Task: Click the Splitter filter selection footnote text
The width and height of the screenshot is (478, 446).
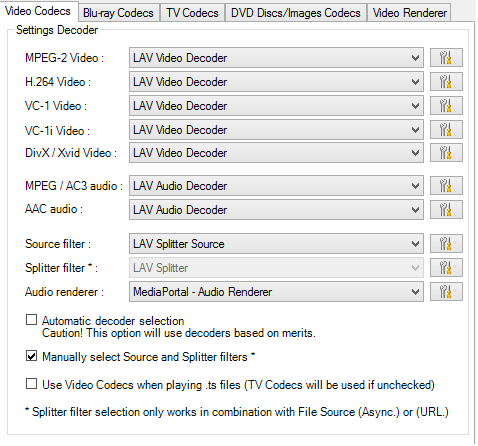Action: 237,412
